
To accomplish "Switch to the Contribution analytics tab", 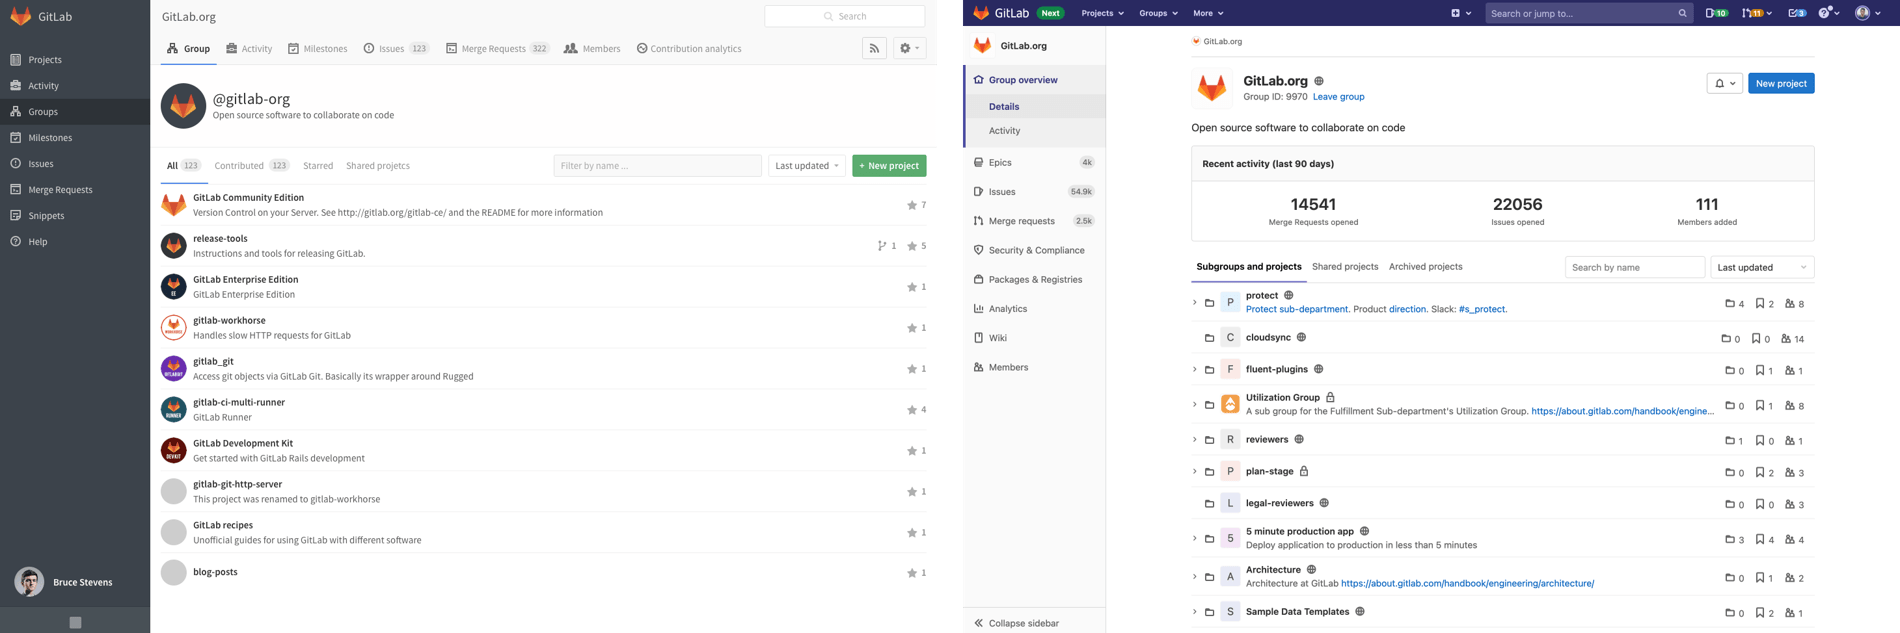I will (x=689, y=49).
